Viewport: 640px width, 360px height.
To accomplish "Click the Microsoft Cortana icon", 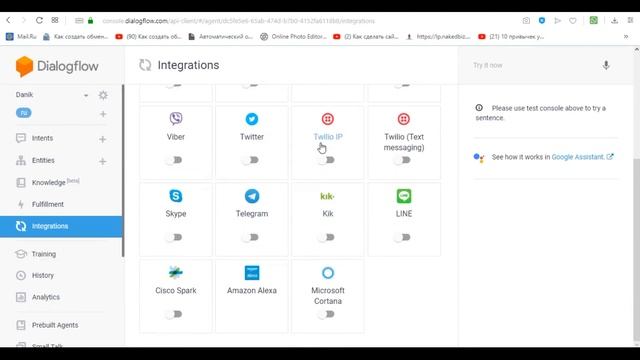I will tap(328, 273).
